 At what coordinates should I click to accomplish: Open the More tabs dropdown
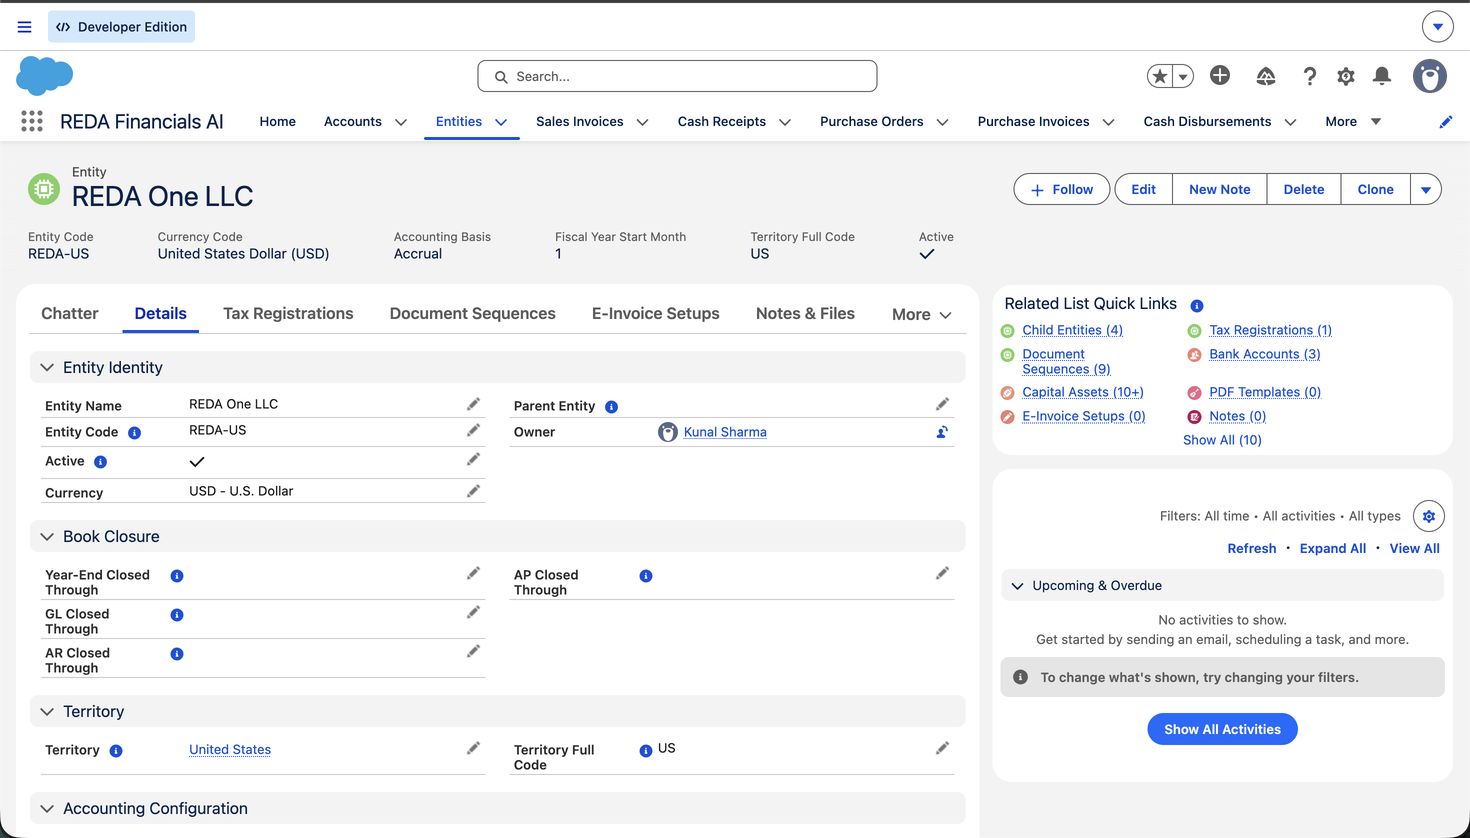921,314
